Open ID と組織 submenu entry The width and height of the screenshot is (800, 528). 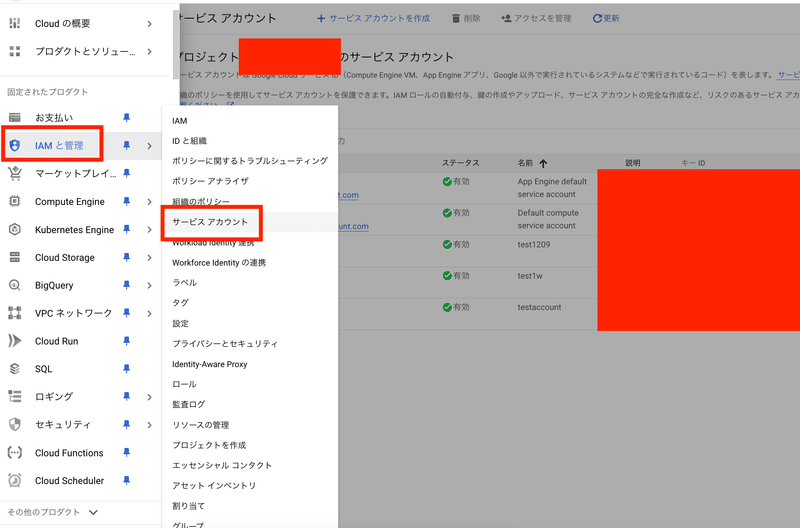(189, 141)
